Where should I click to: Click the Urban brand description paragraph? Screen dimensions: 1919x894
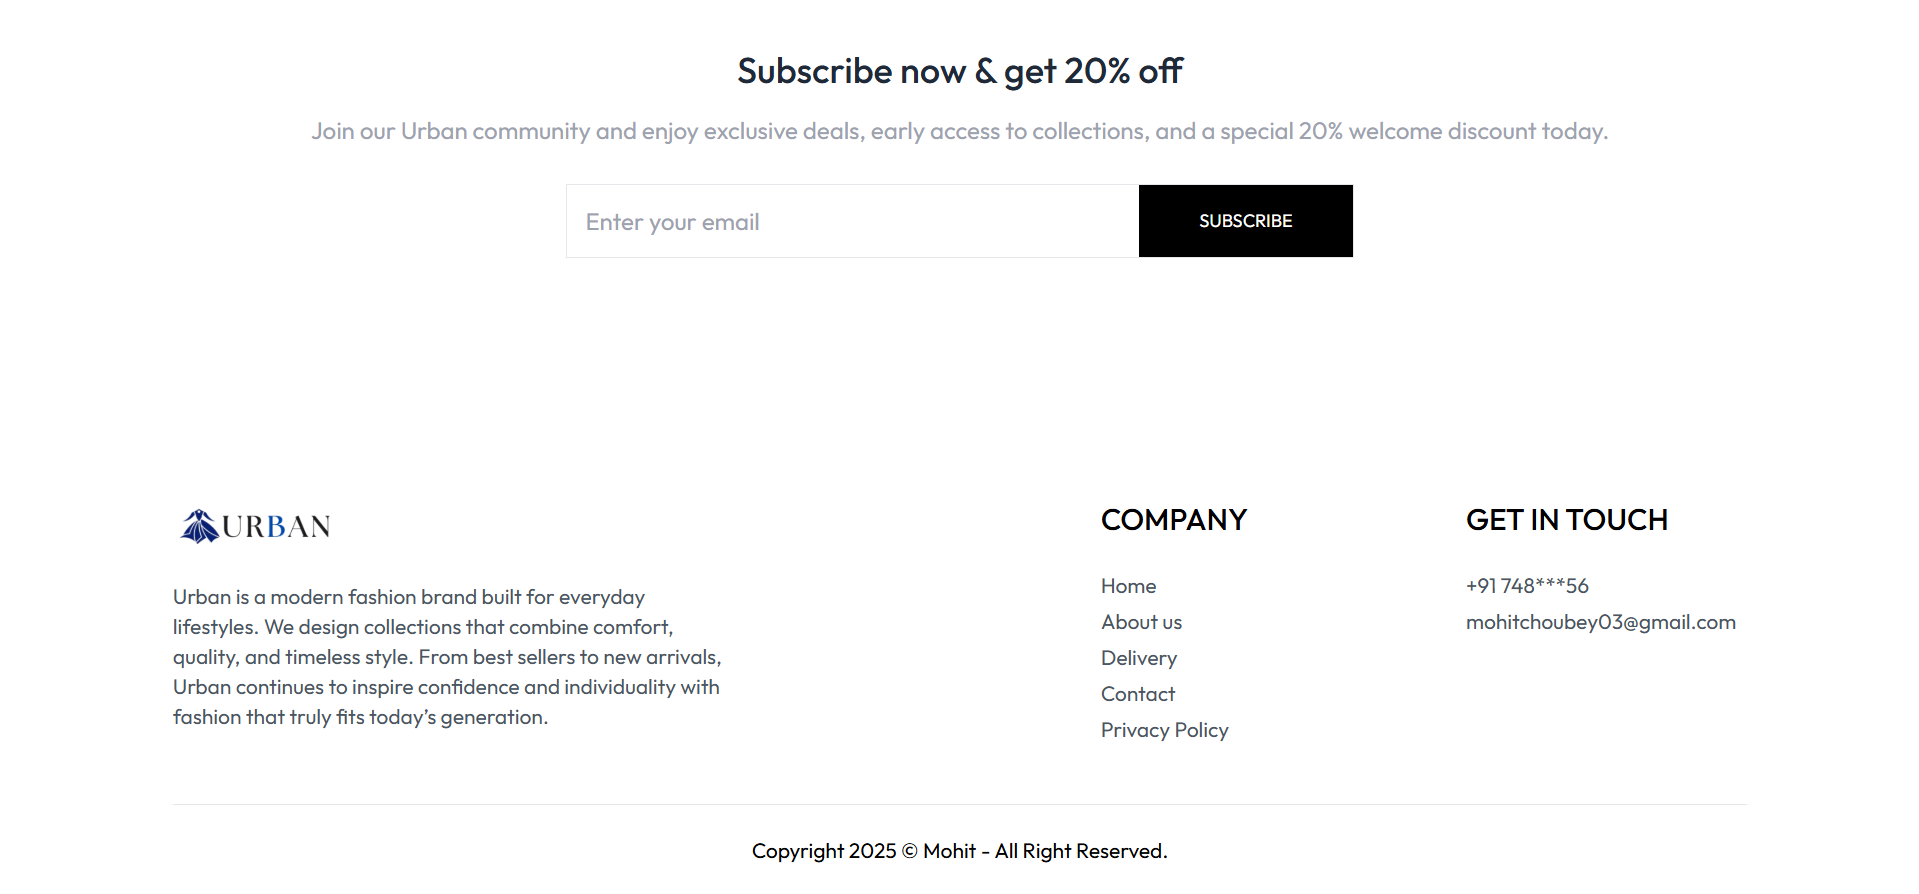[447, 657]
